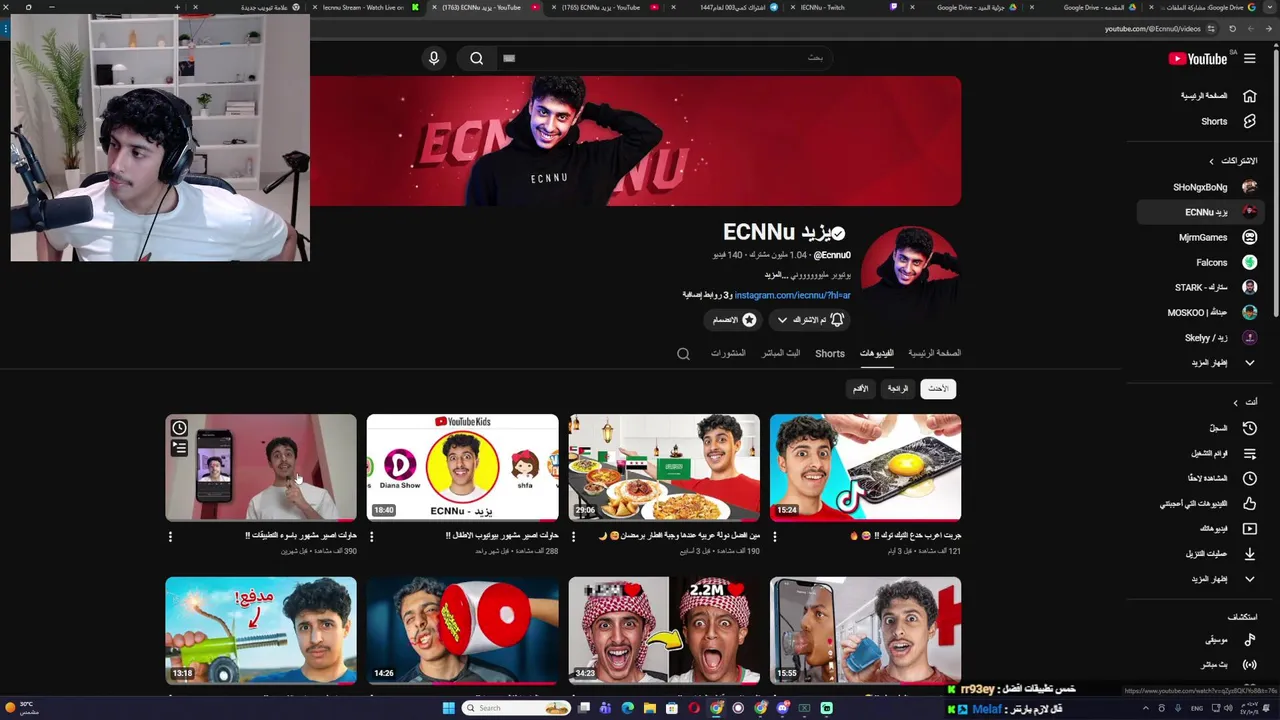The width and height of the screenshot is (1280, 720).
Task: Open the TikTok tricks video thumbnail (15:24)
Action: (x=865, y=467)
